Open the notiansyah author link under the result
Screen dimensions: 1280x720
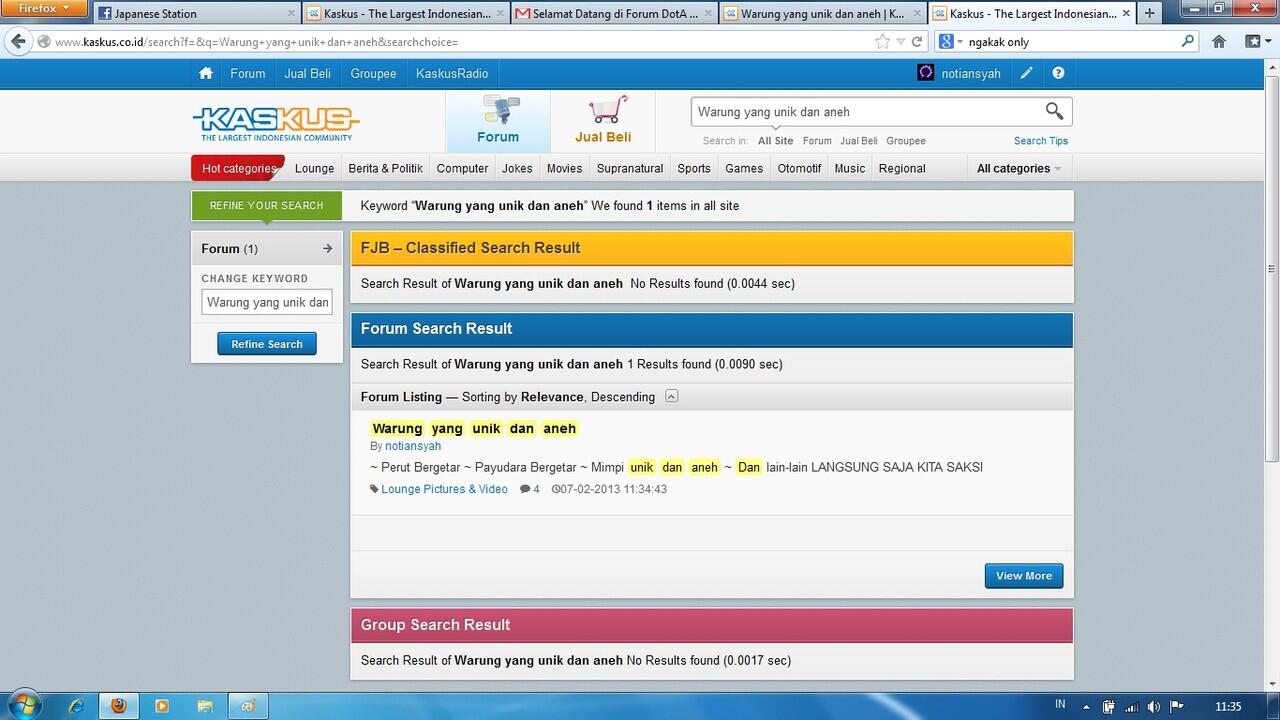point(413,446)
